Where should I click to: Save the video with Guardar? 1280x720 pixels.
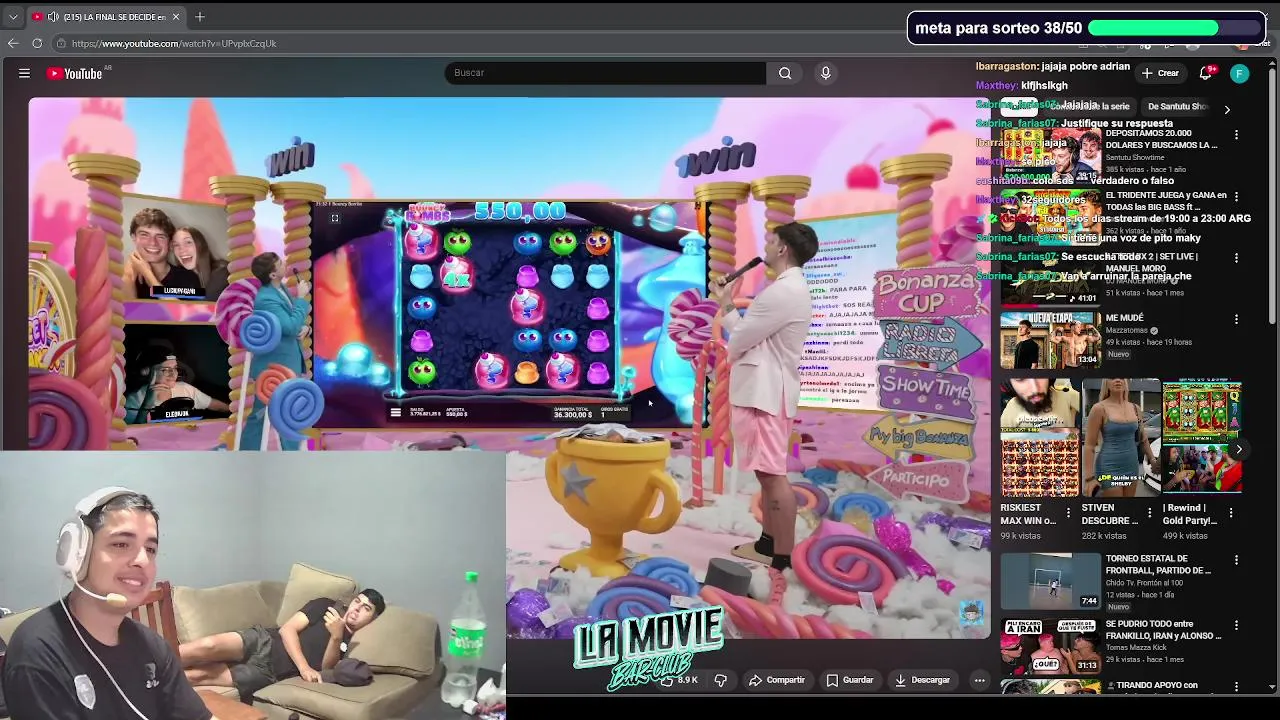pos(850,680)
